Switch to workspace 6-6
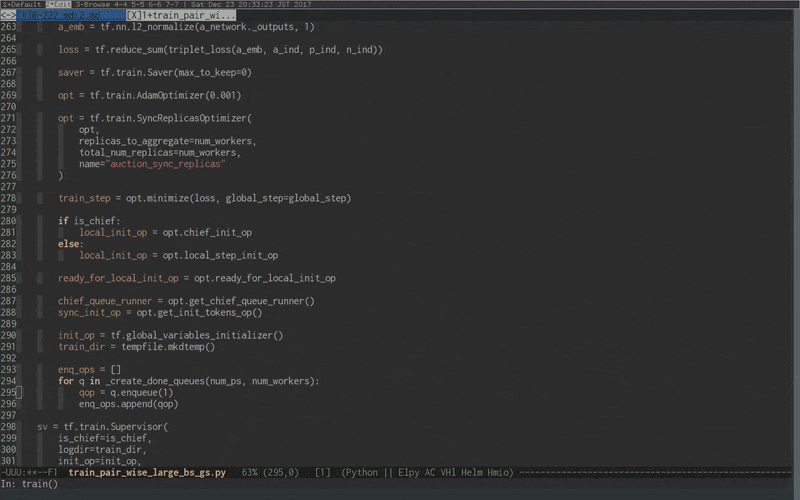800x500 pixels. 155,4
